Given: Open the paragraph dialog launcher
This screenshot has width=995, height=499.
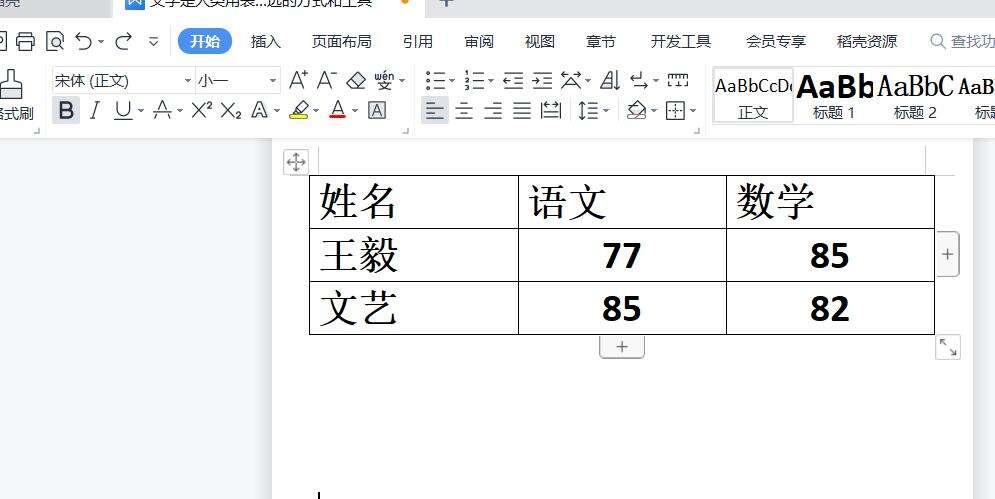Looking at the screenshot, I should 697,131.
